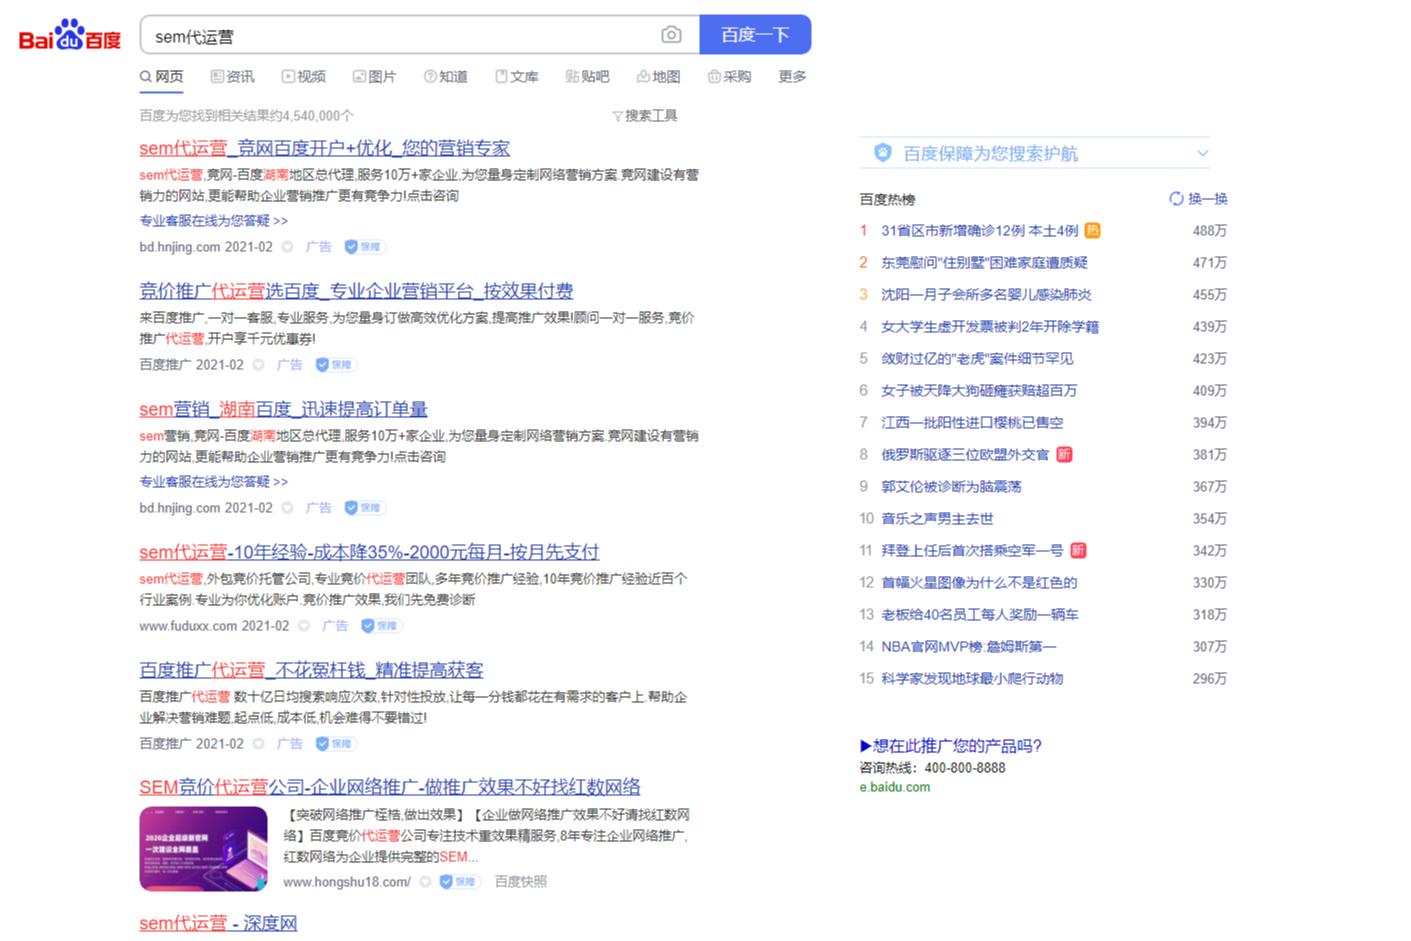
Task: Open the 采购 tab
Action: coord(729,77)
